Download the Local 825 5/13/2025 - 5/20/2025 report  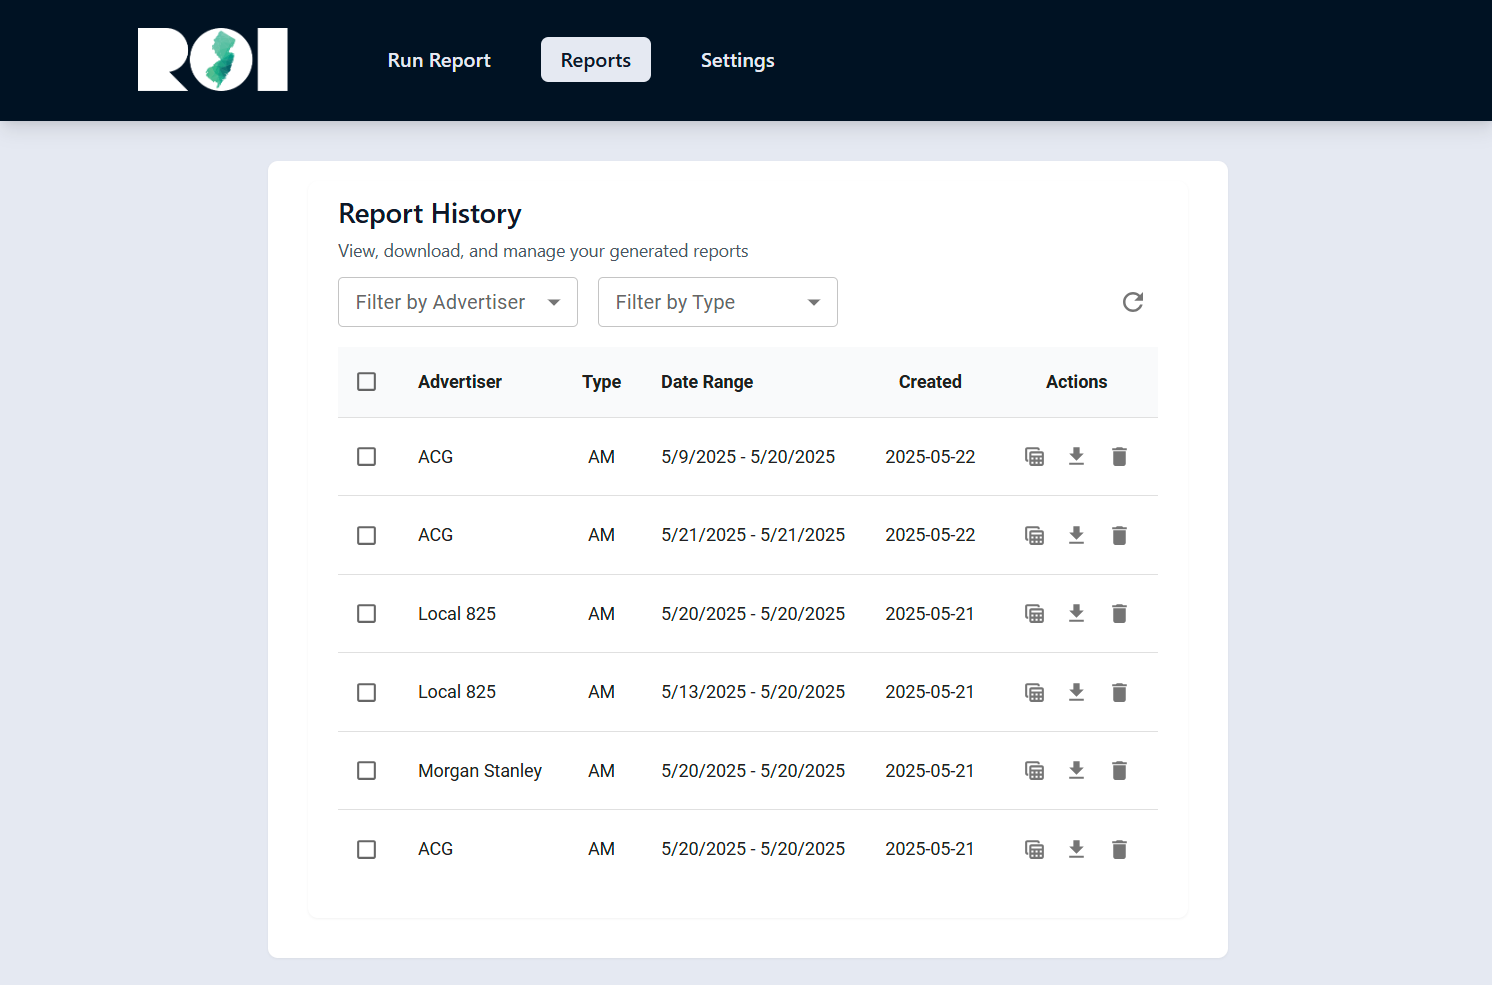1076,692
